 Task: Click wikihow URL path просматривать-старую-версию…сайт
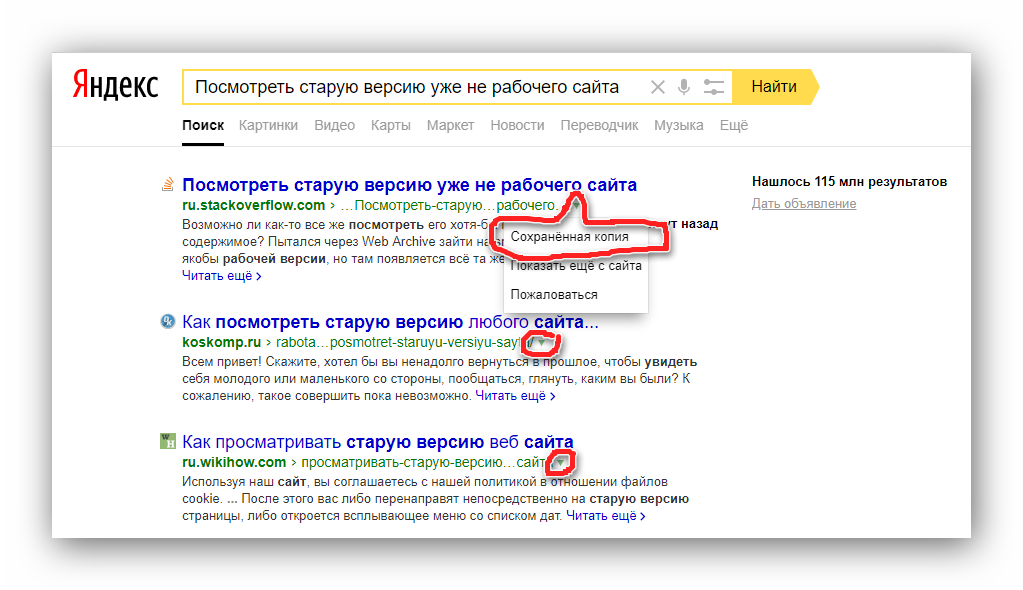pyautogui.click(x=423, y=462)
